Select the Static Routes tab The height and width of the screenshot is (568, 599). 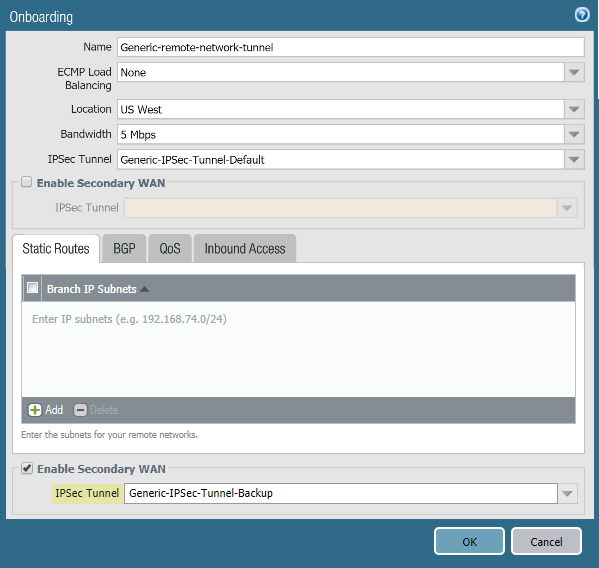click(56, 249)
